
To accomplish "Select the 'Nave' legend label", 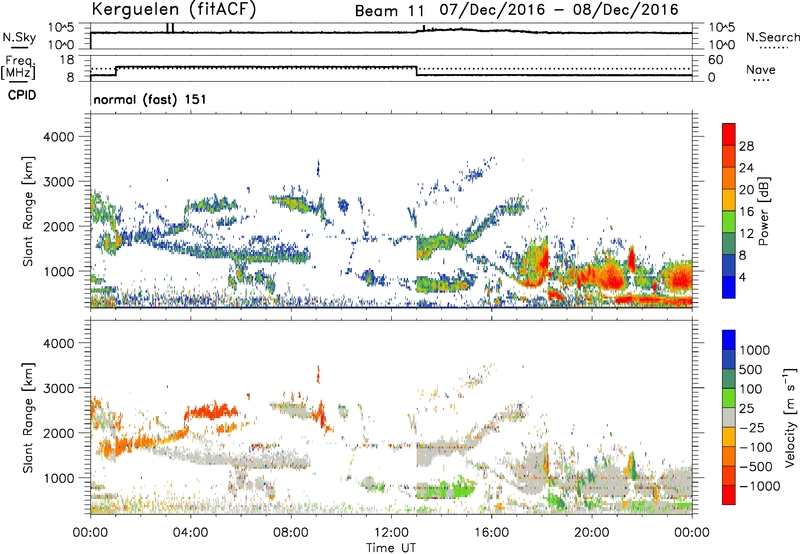I will pyautogui.click(x=760, y=70).
